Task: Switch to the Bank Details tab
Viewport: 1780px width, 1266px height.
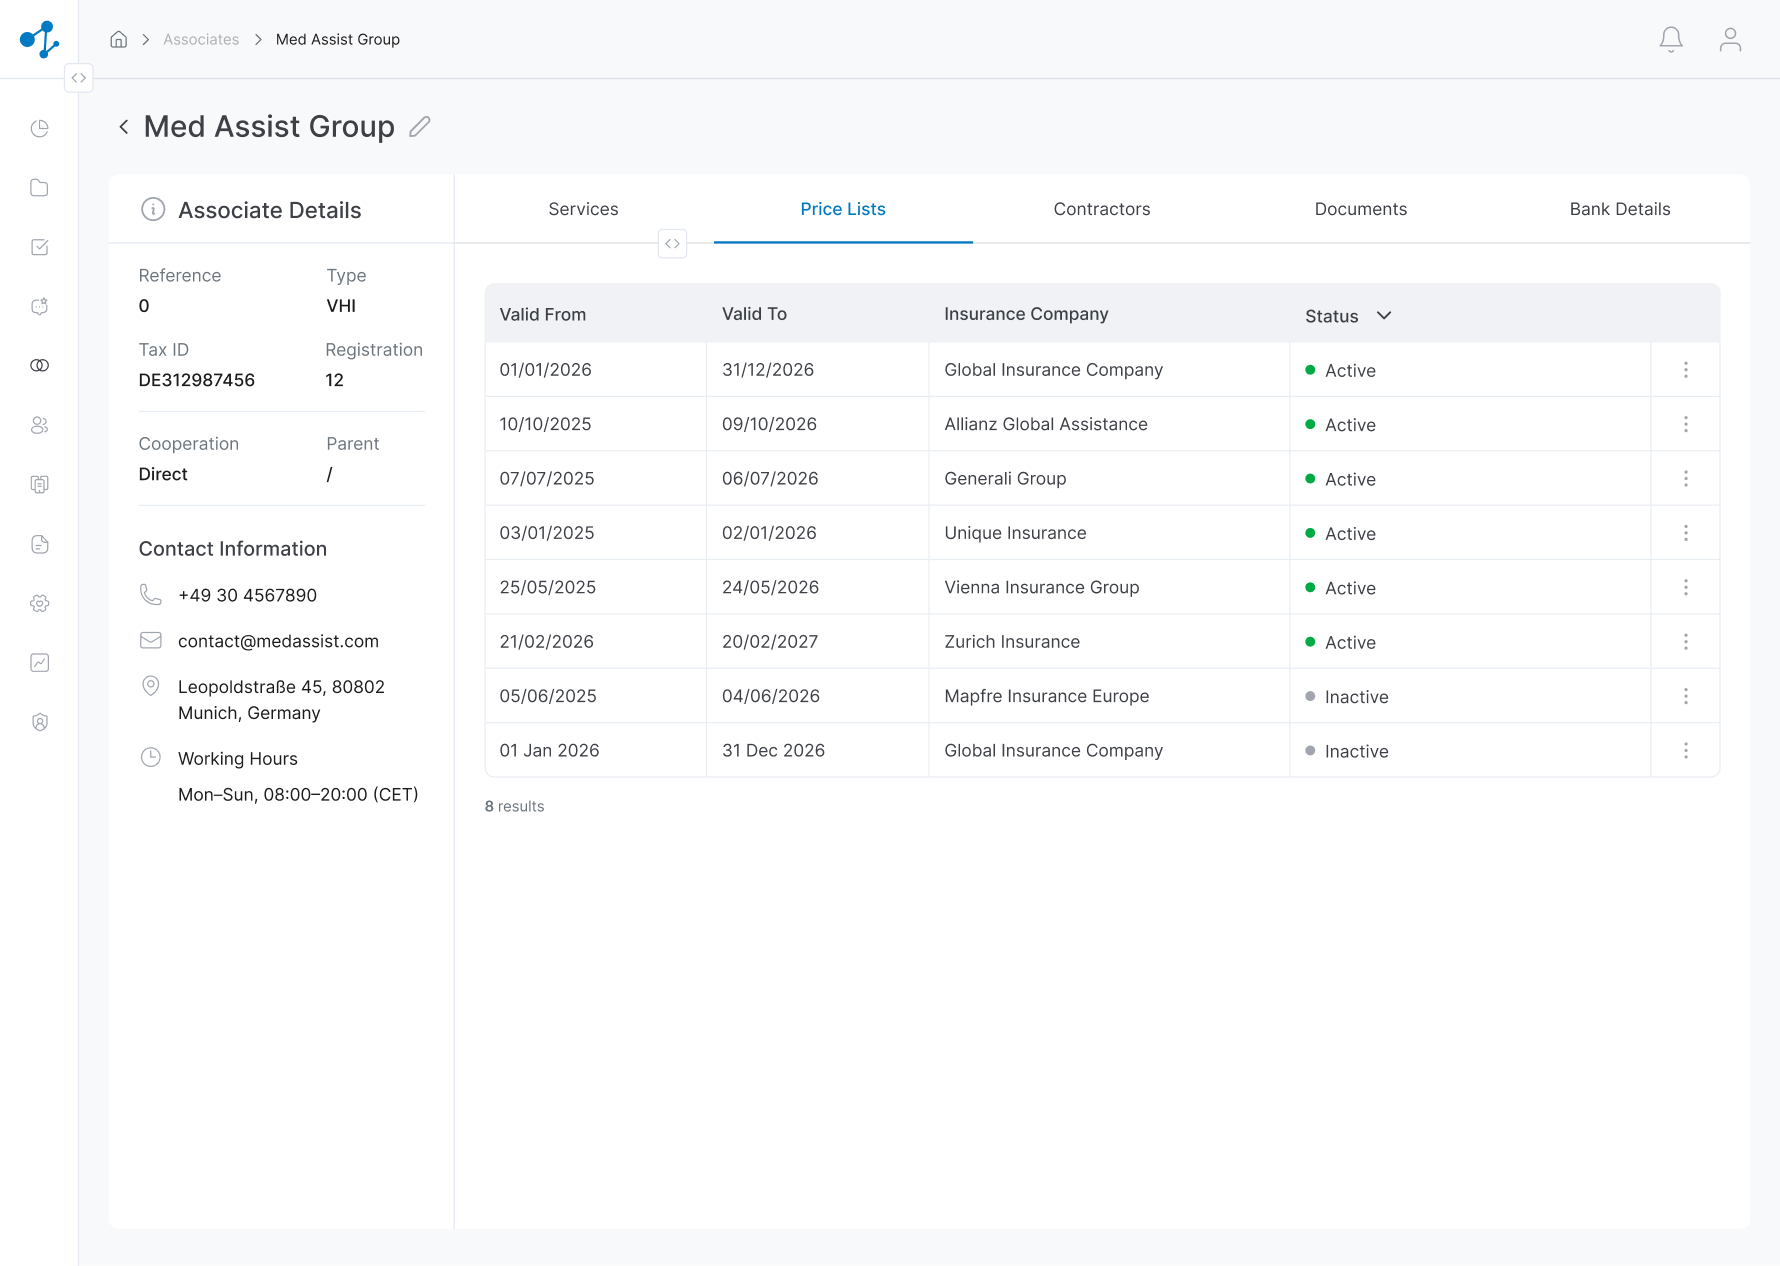Action: coord(1620,209)
